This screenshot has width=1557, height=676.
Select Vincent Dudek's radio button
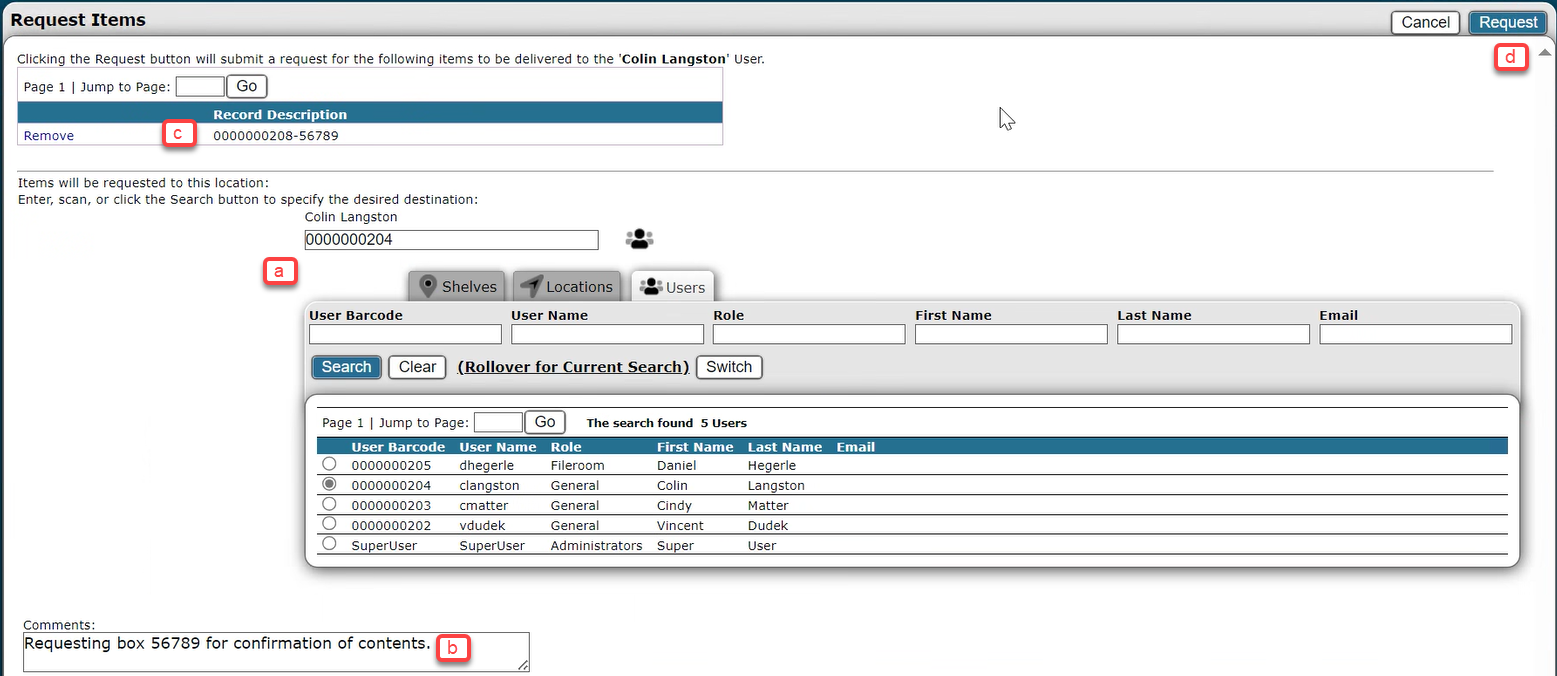(329, 524)
